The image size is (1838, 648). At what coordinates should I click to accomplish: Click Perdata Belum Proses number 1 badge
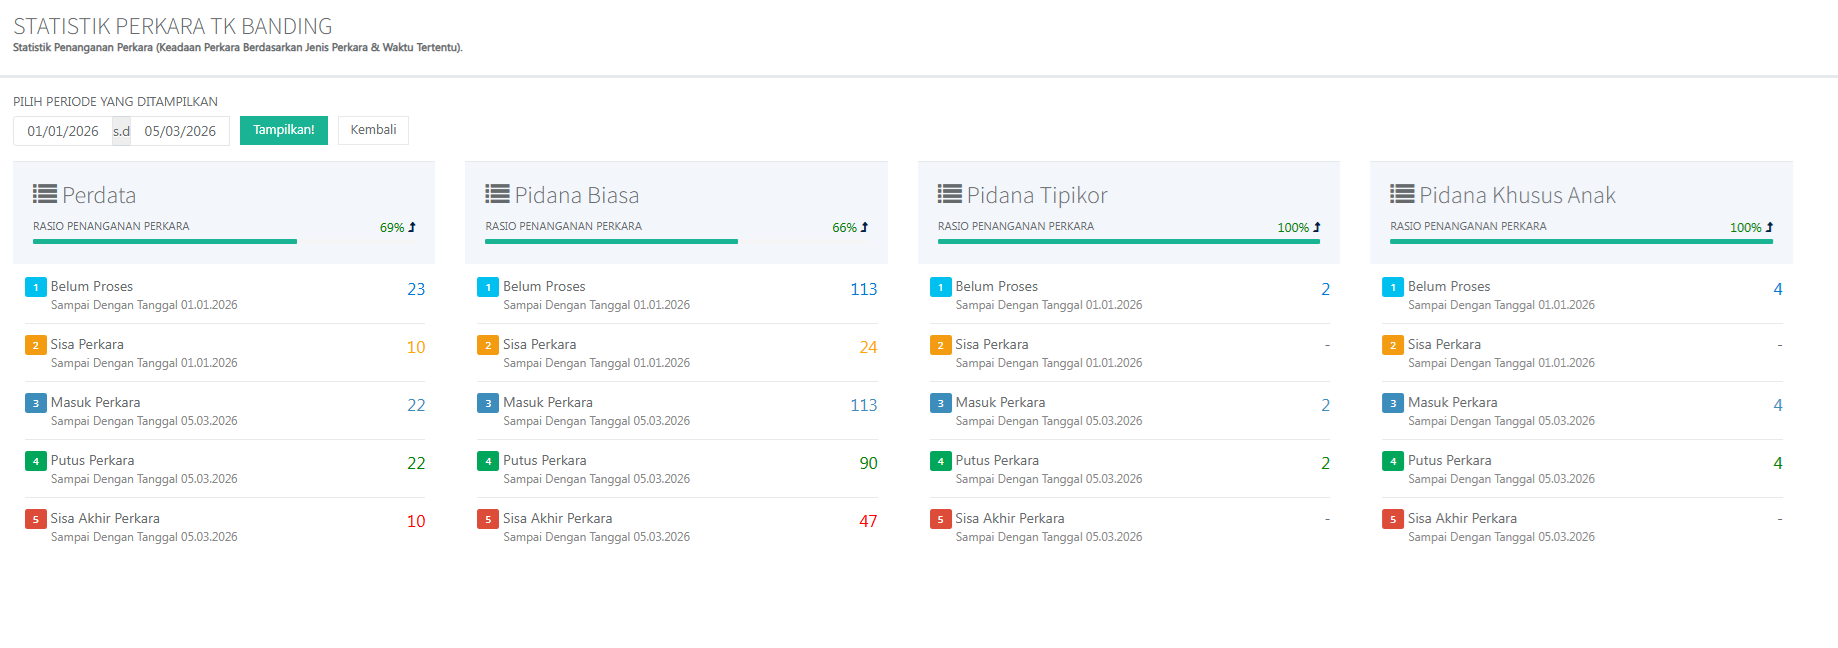pos(36,288)
